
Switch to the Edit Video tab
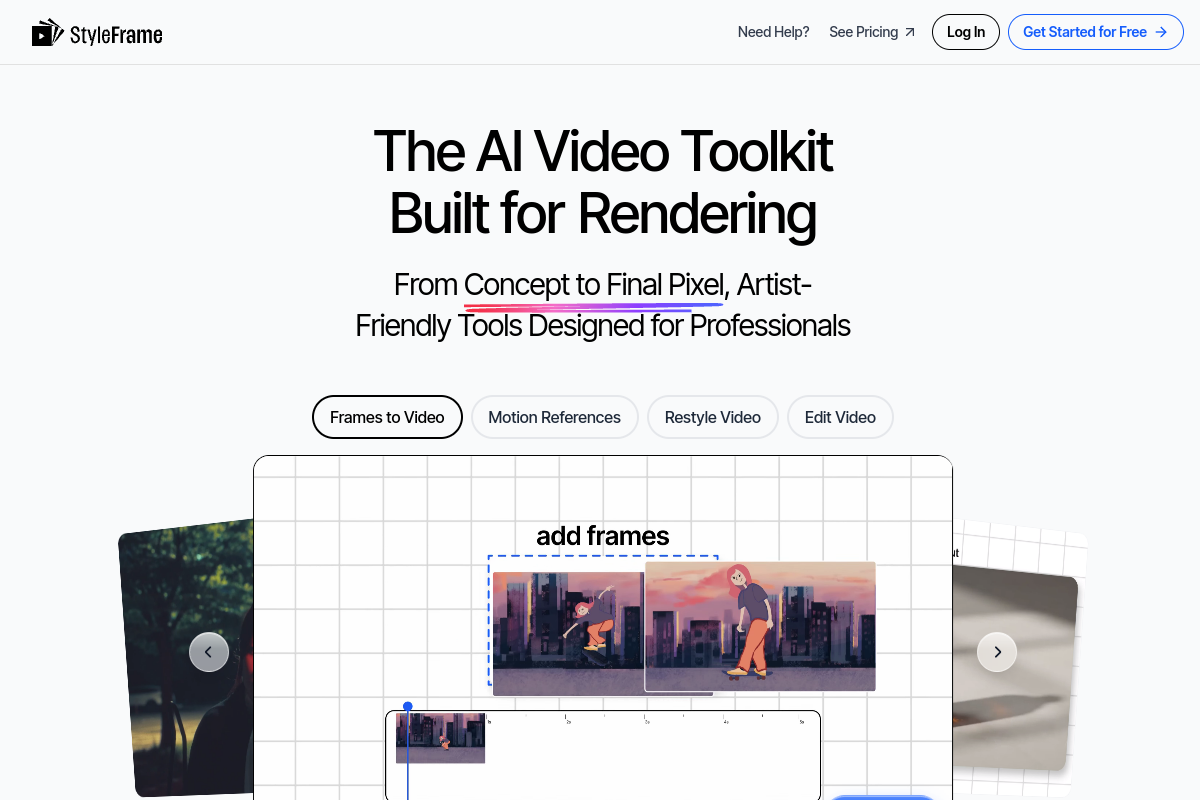coord(840,417)
